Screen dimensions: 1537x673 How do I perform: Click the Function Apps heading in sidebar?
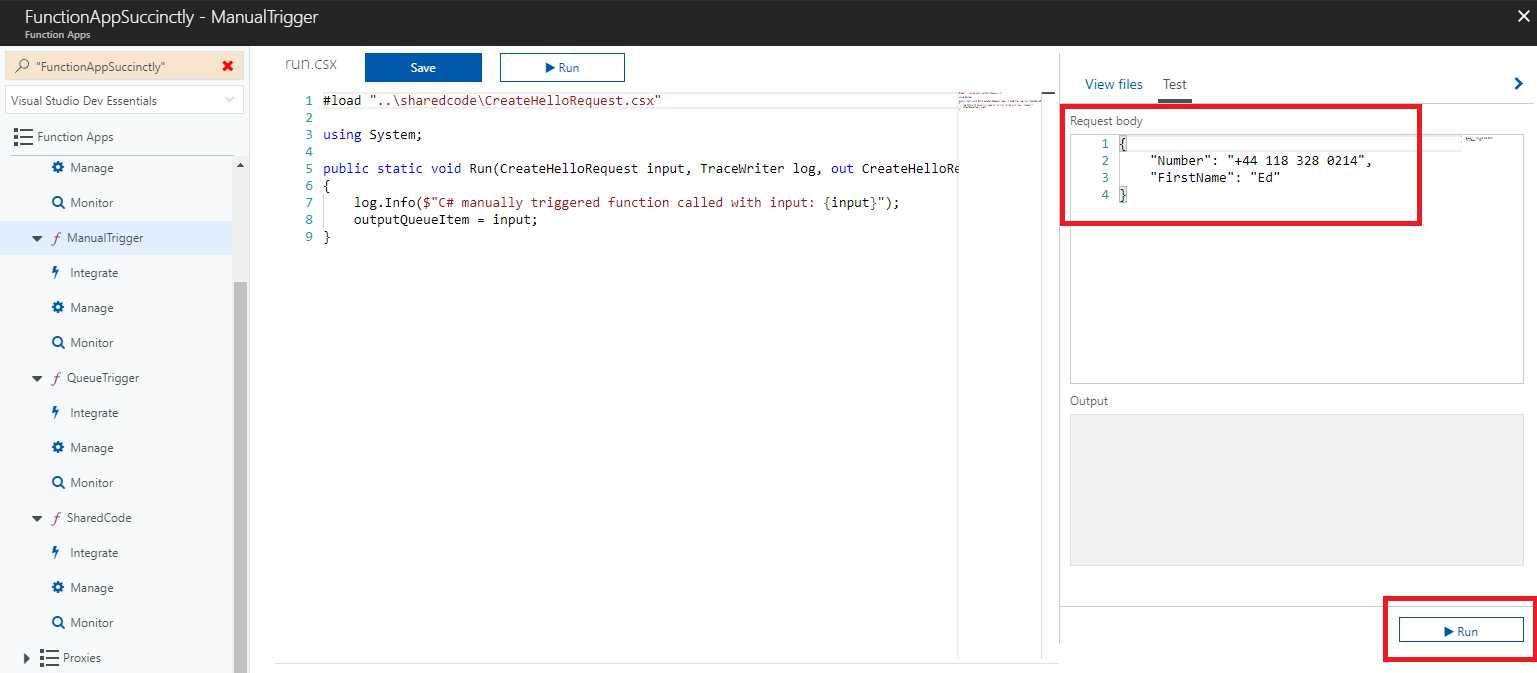75,137
